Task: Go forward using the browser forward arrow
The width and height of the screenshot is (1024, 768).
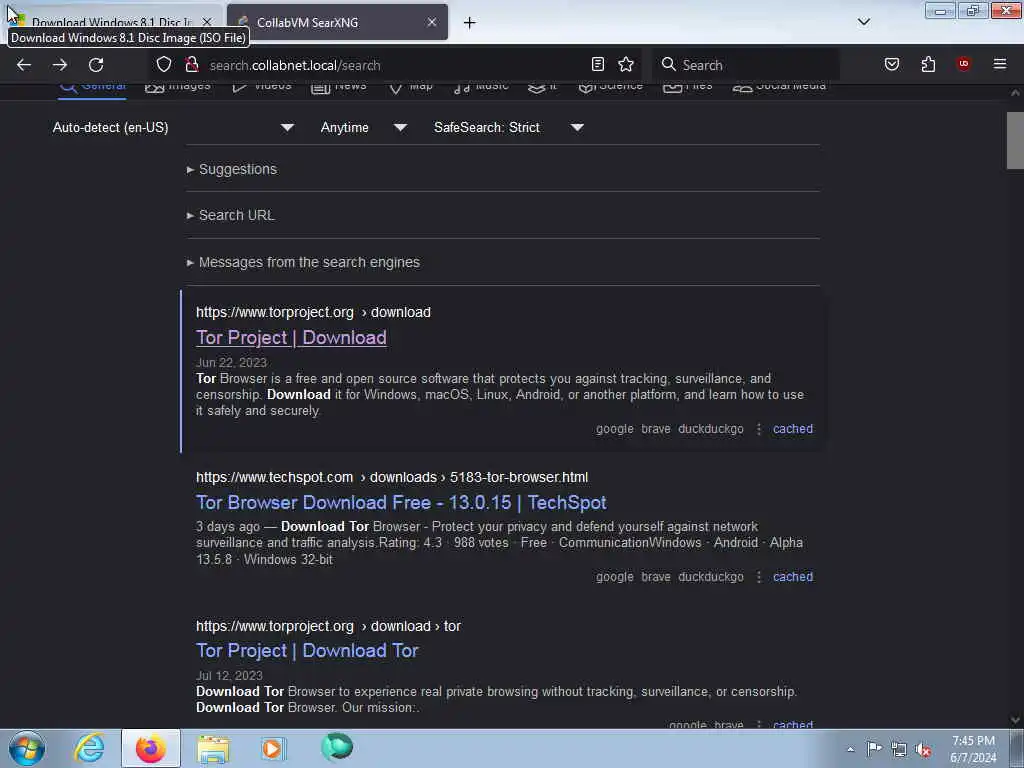Action: pyautogui.click(x=60, y=65)
